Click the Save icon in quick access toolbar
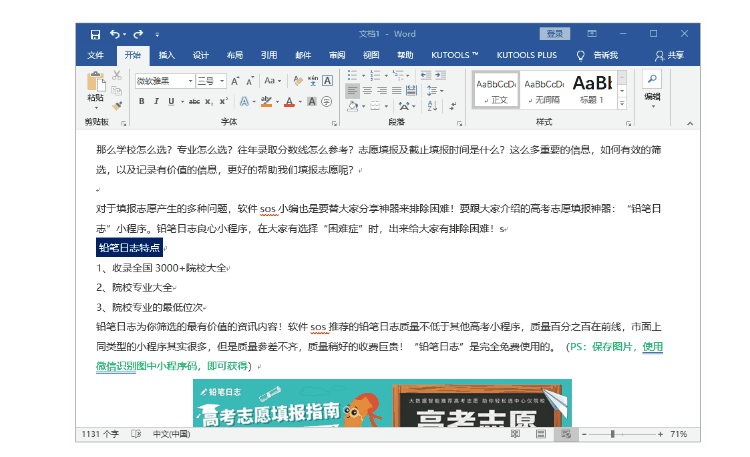Viewport: 750px width, 457px height. tap(95, 34)
